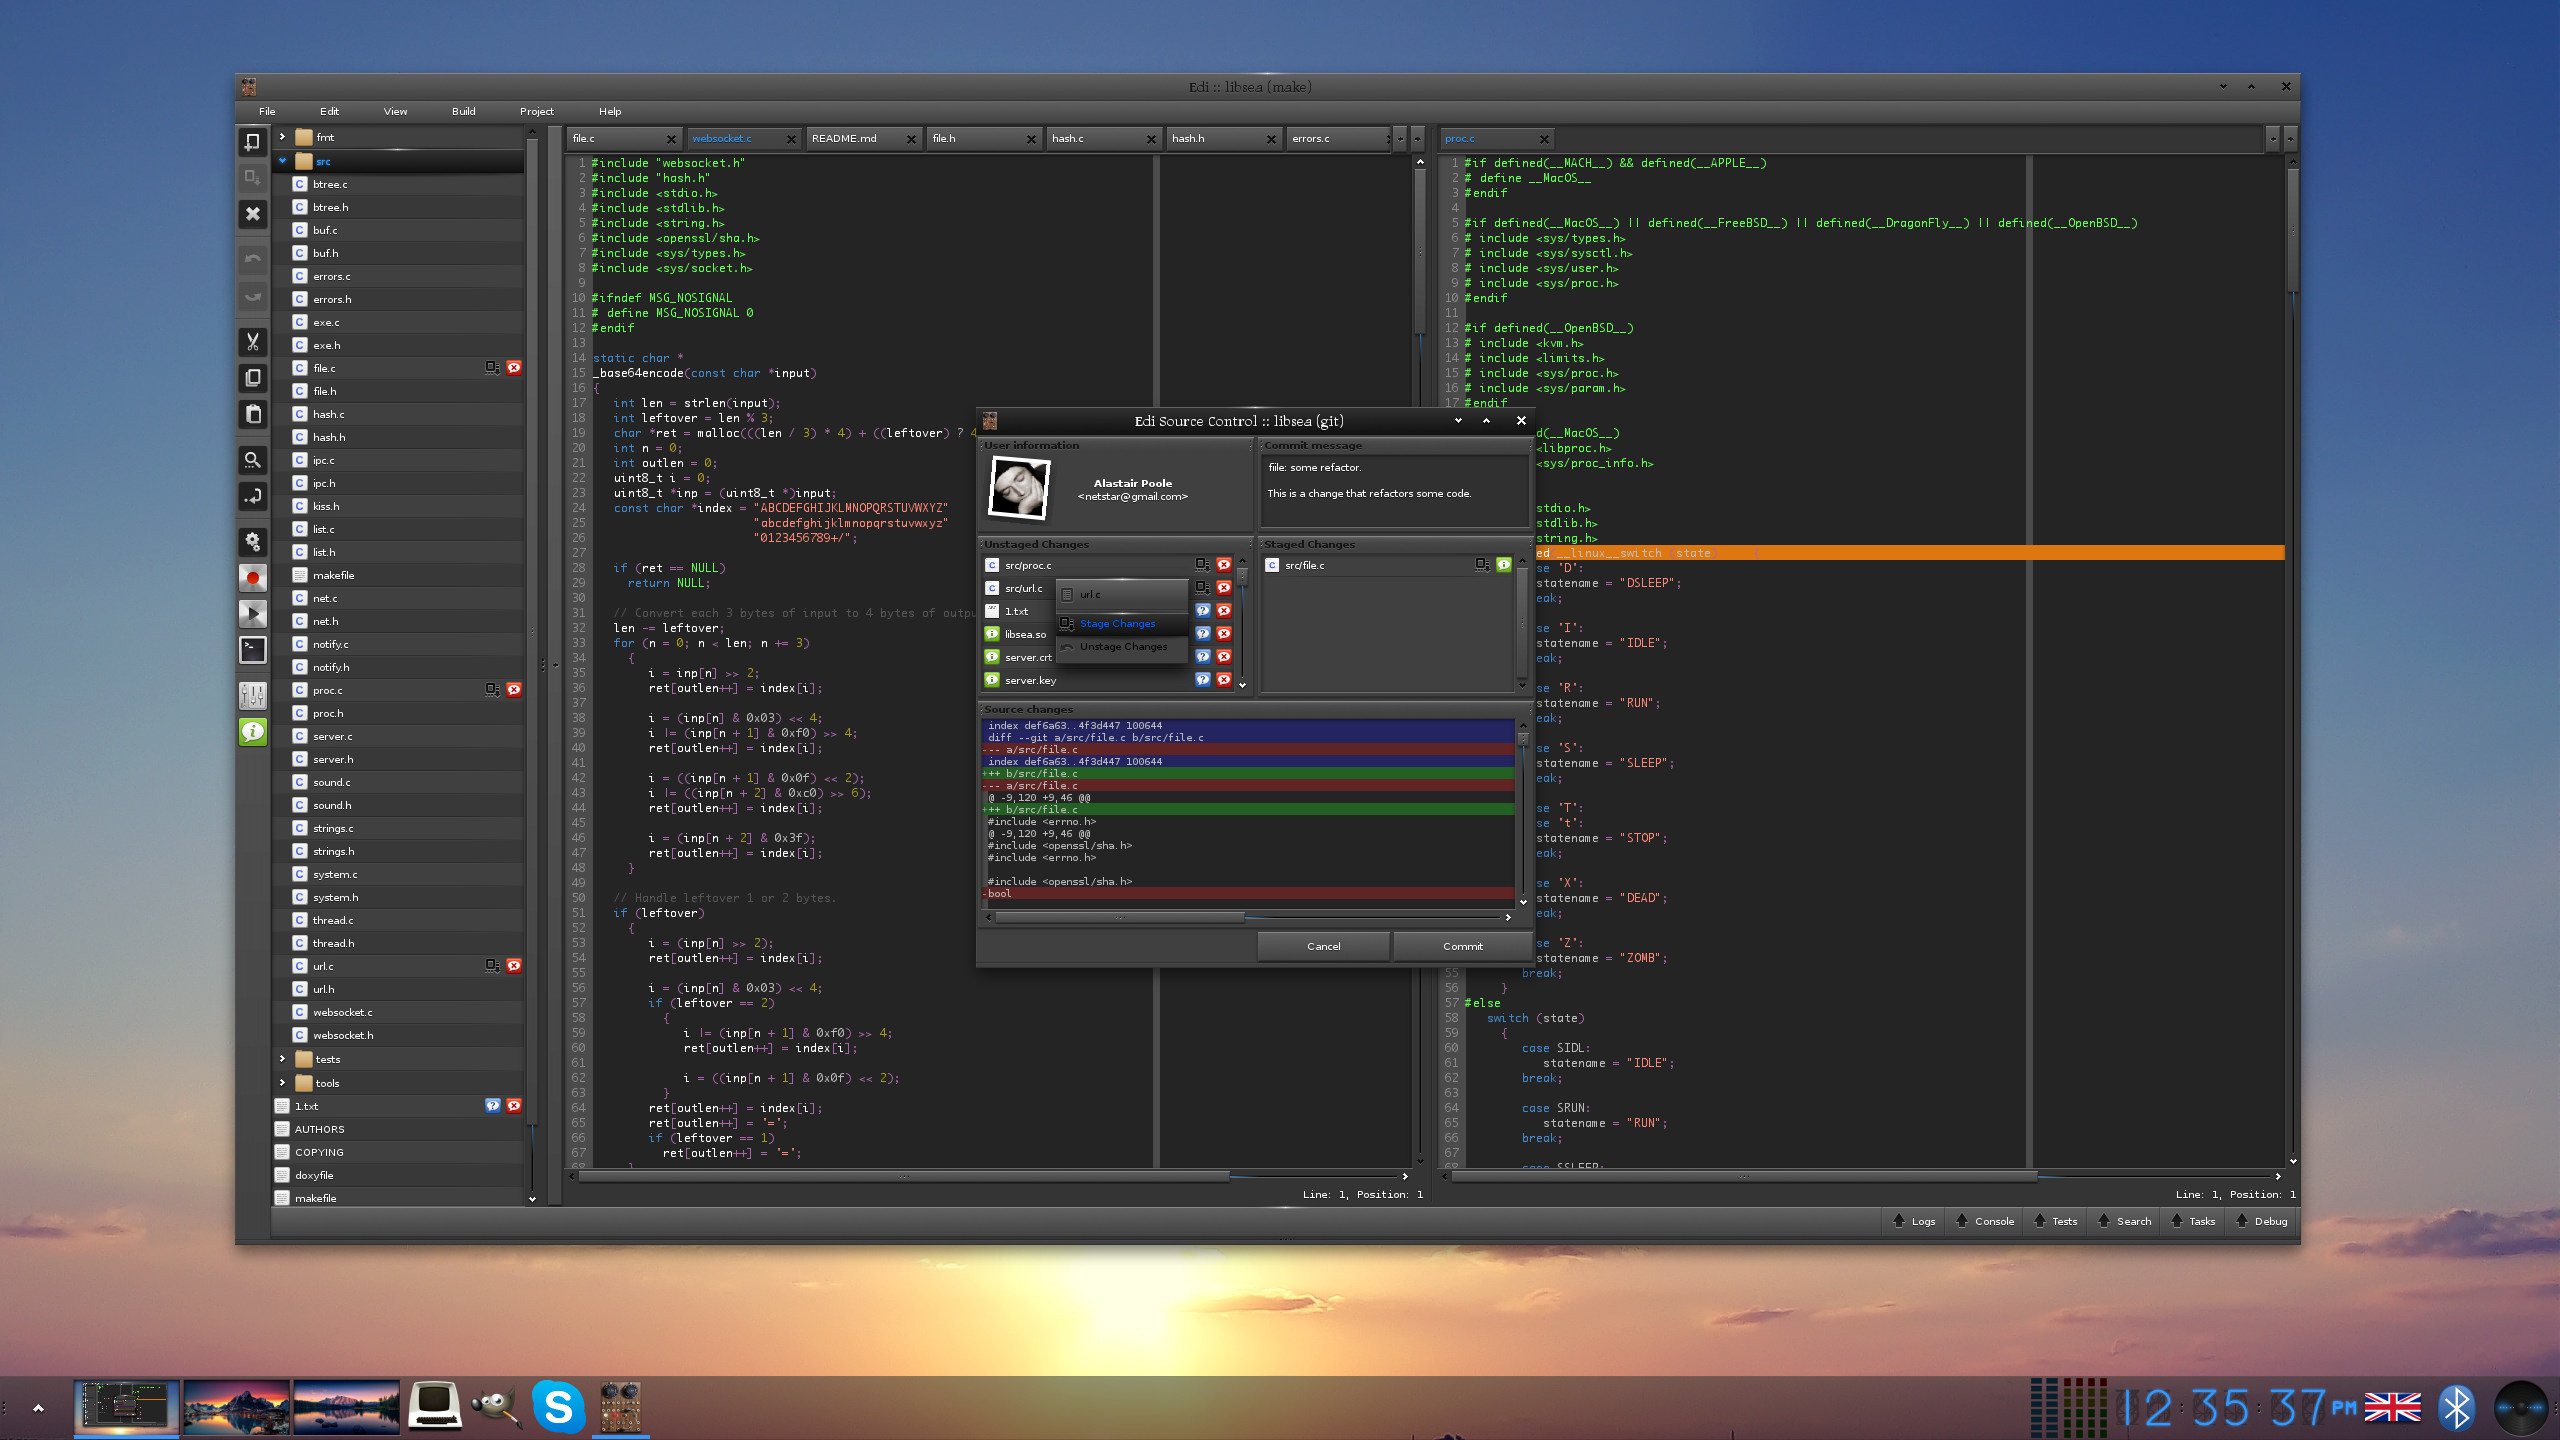This screenshot has height=1440, width=2560.
Task: Click red discard icon for src/proc.c
Action: click(1223, 565)
